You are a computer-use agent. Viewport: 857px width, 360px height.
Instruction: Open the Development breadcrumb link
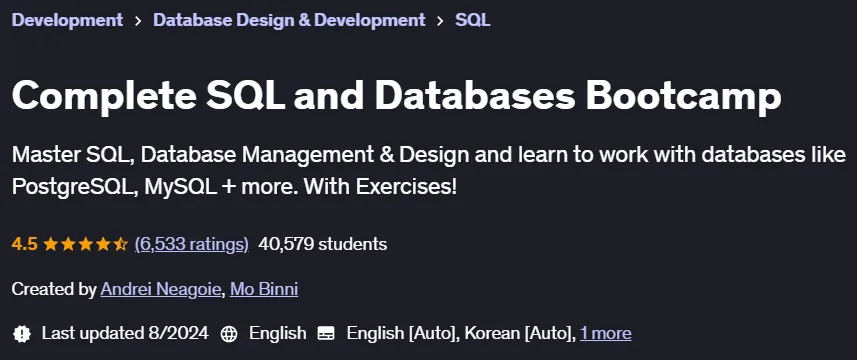coord(67,20)
